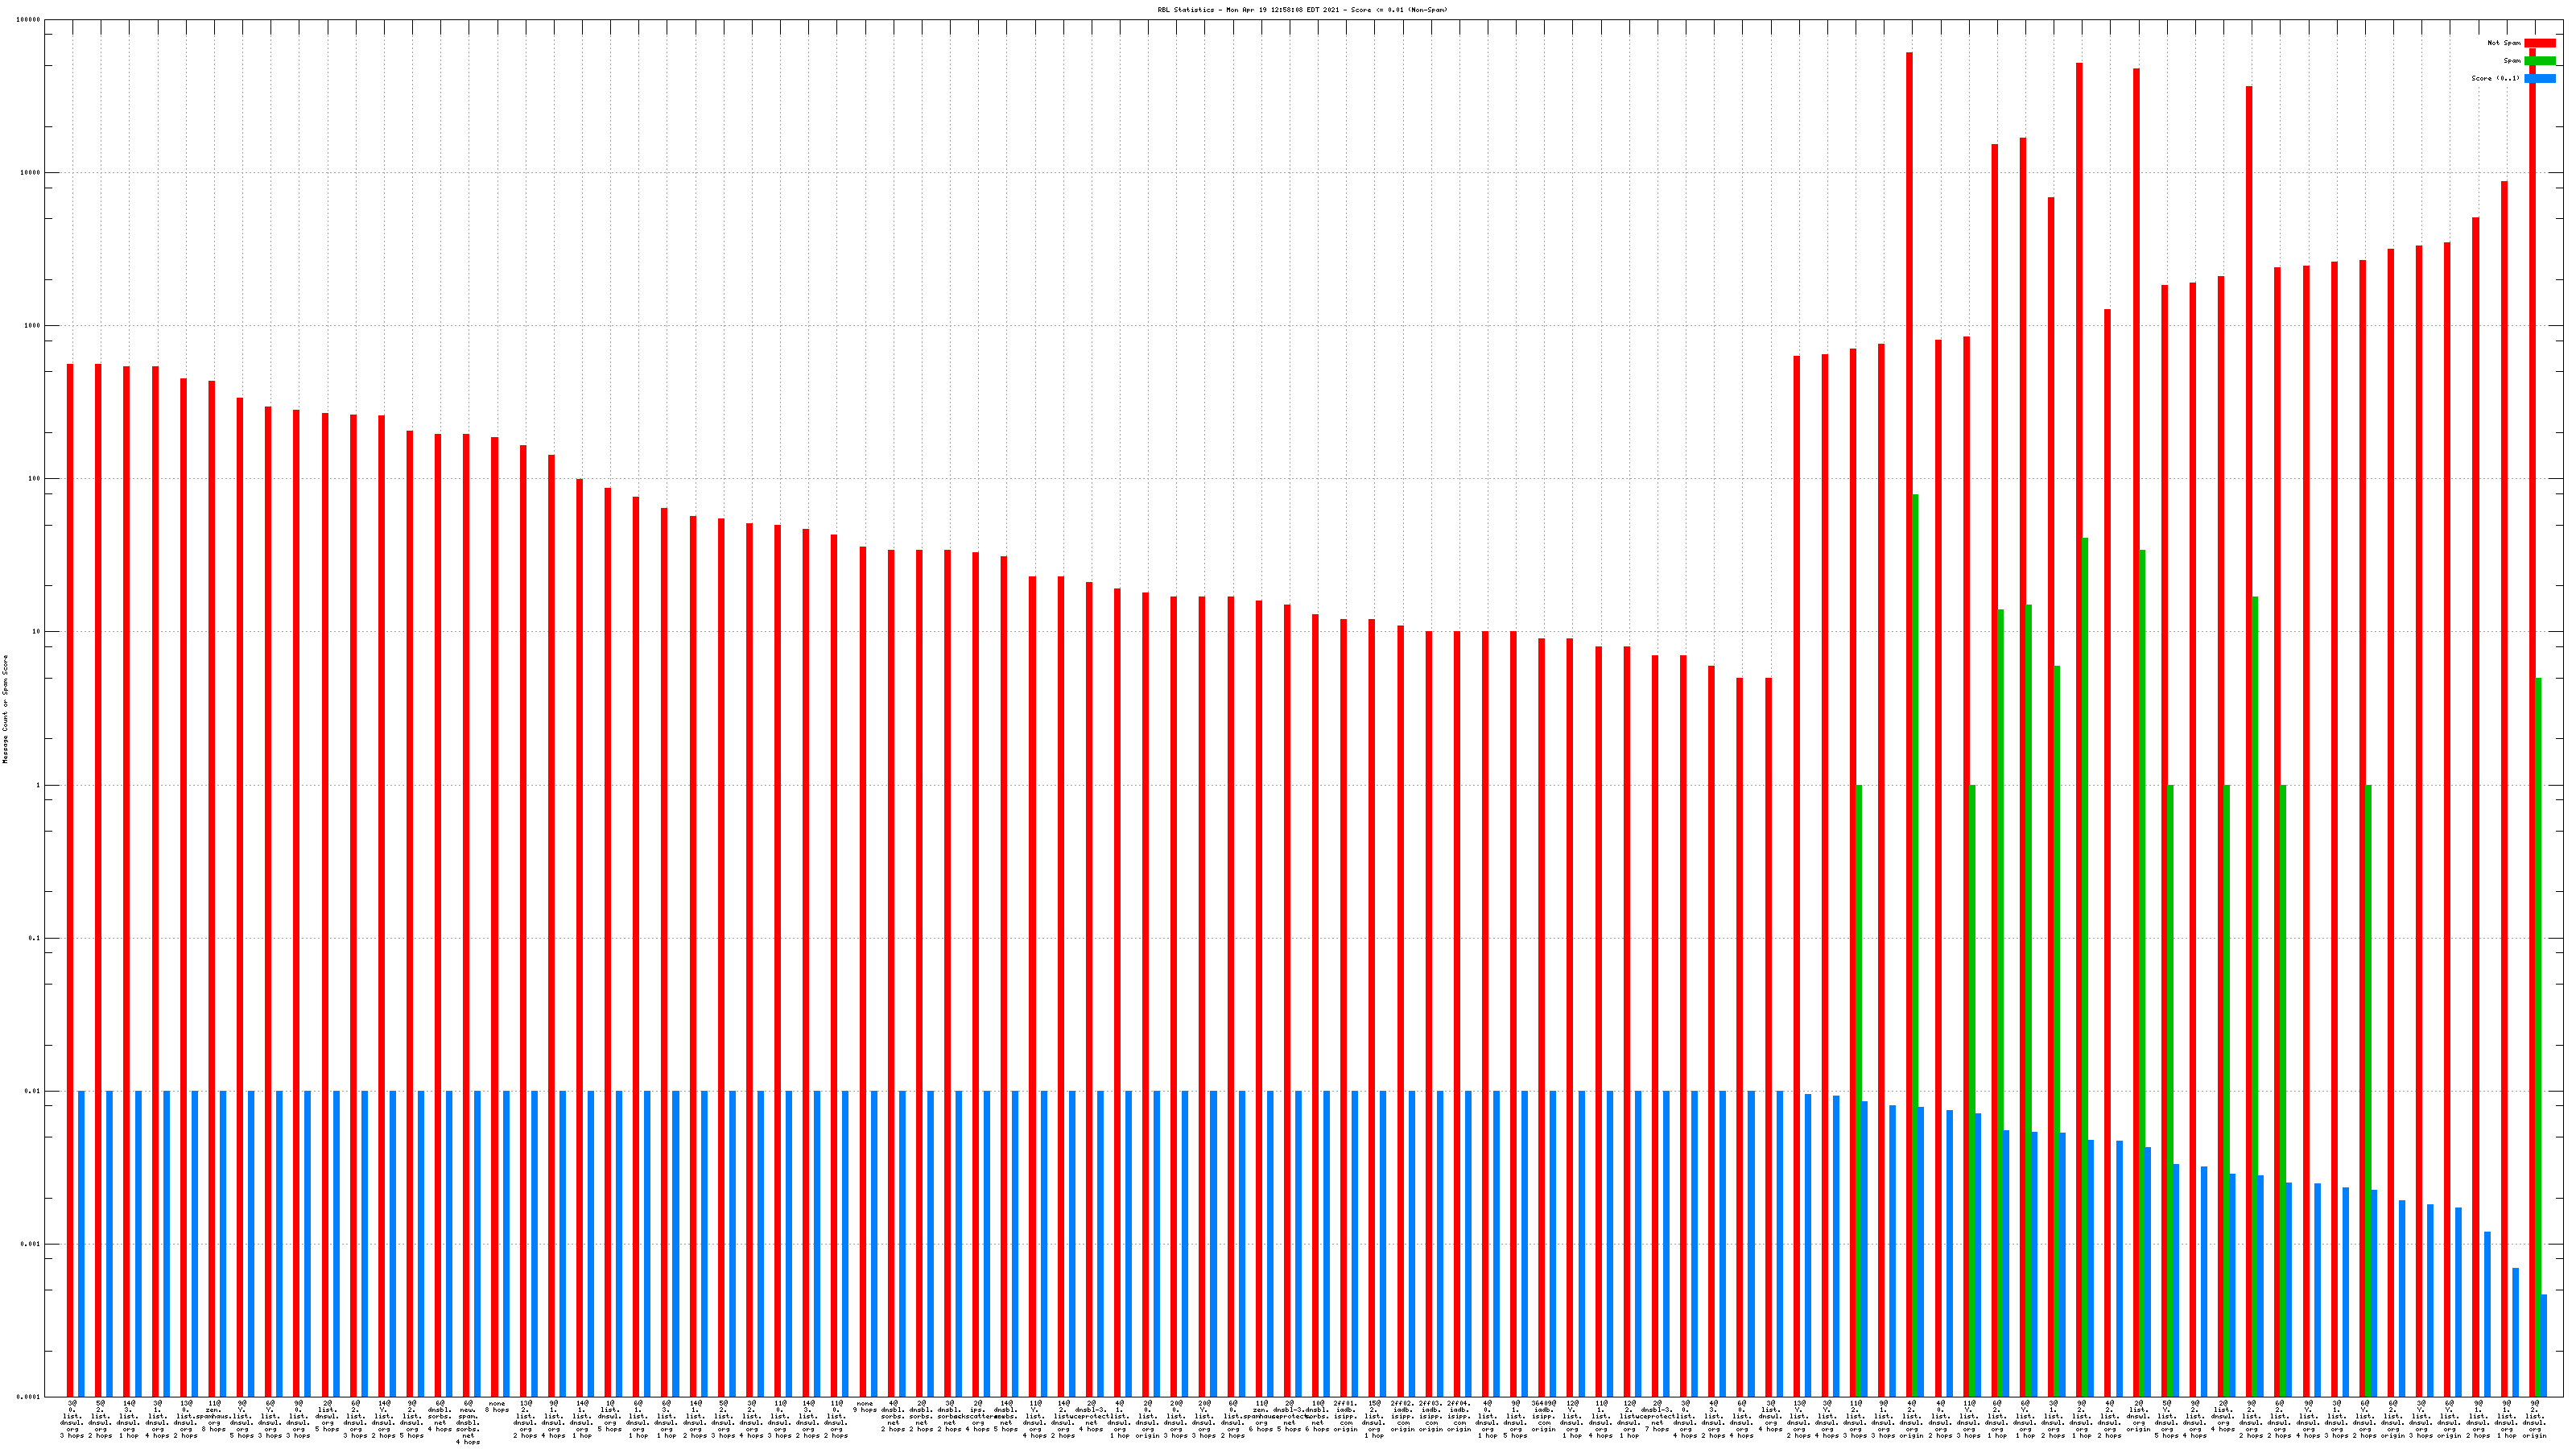
Task: Click the zen.spamhaus.org 8 hops x-axis label
Action: [214, 1416]
